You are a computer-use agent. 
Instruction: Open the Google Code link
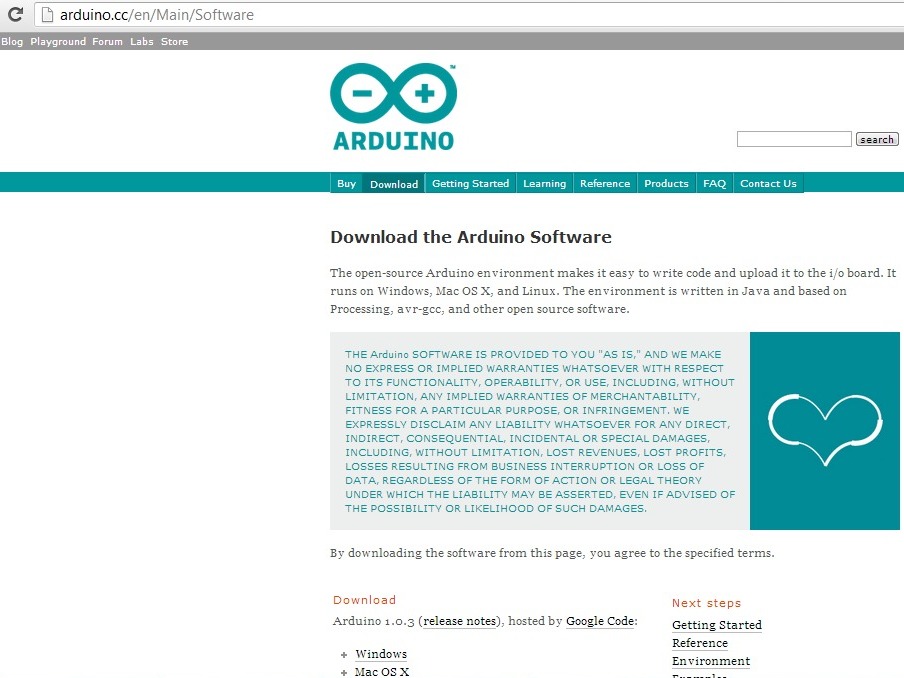coord(600,621)
